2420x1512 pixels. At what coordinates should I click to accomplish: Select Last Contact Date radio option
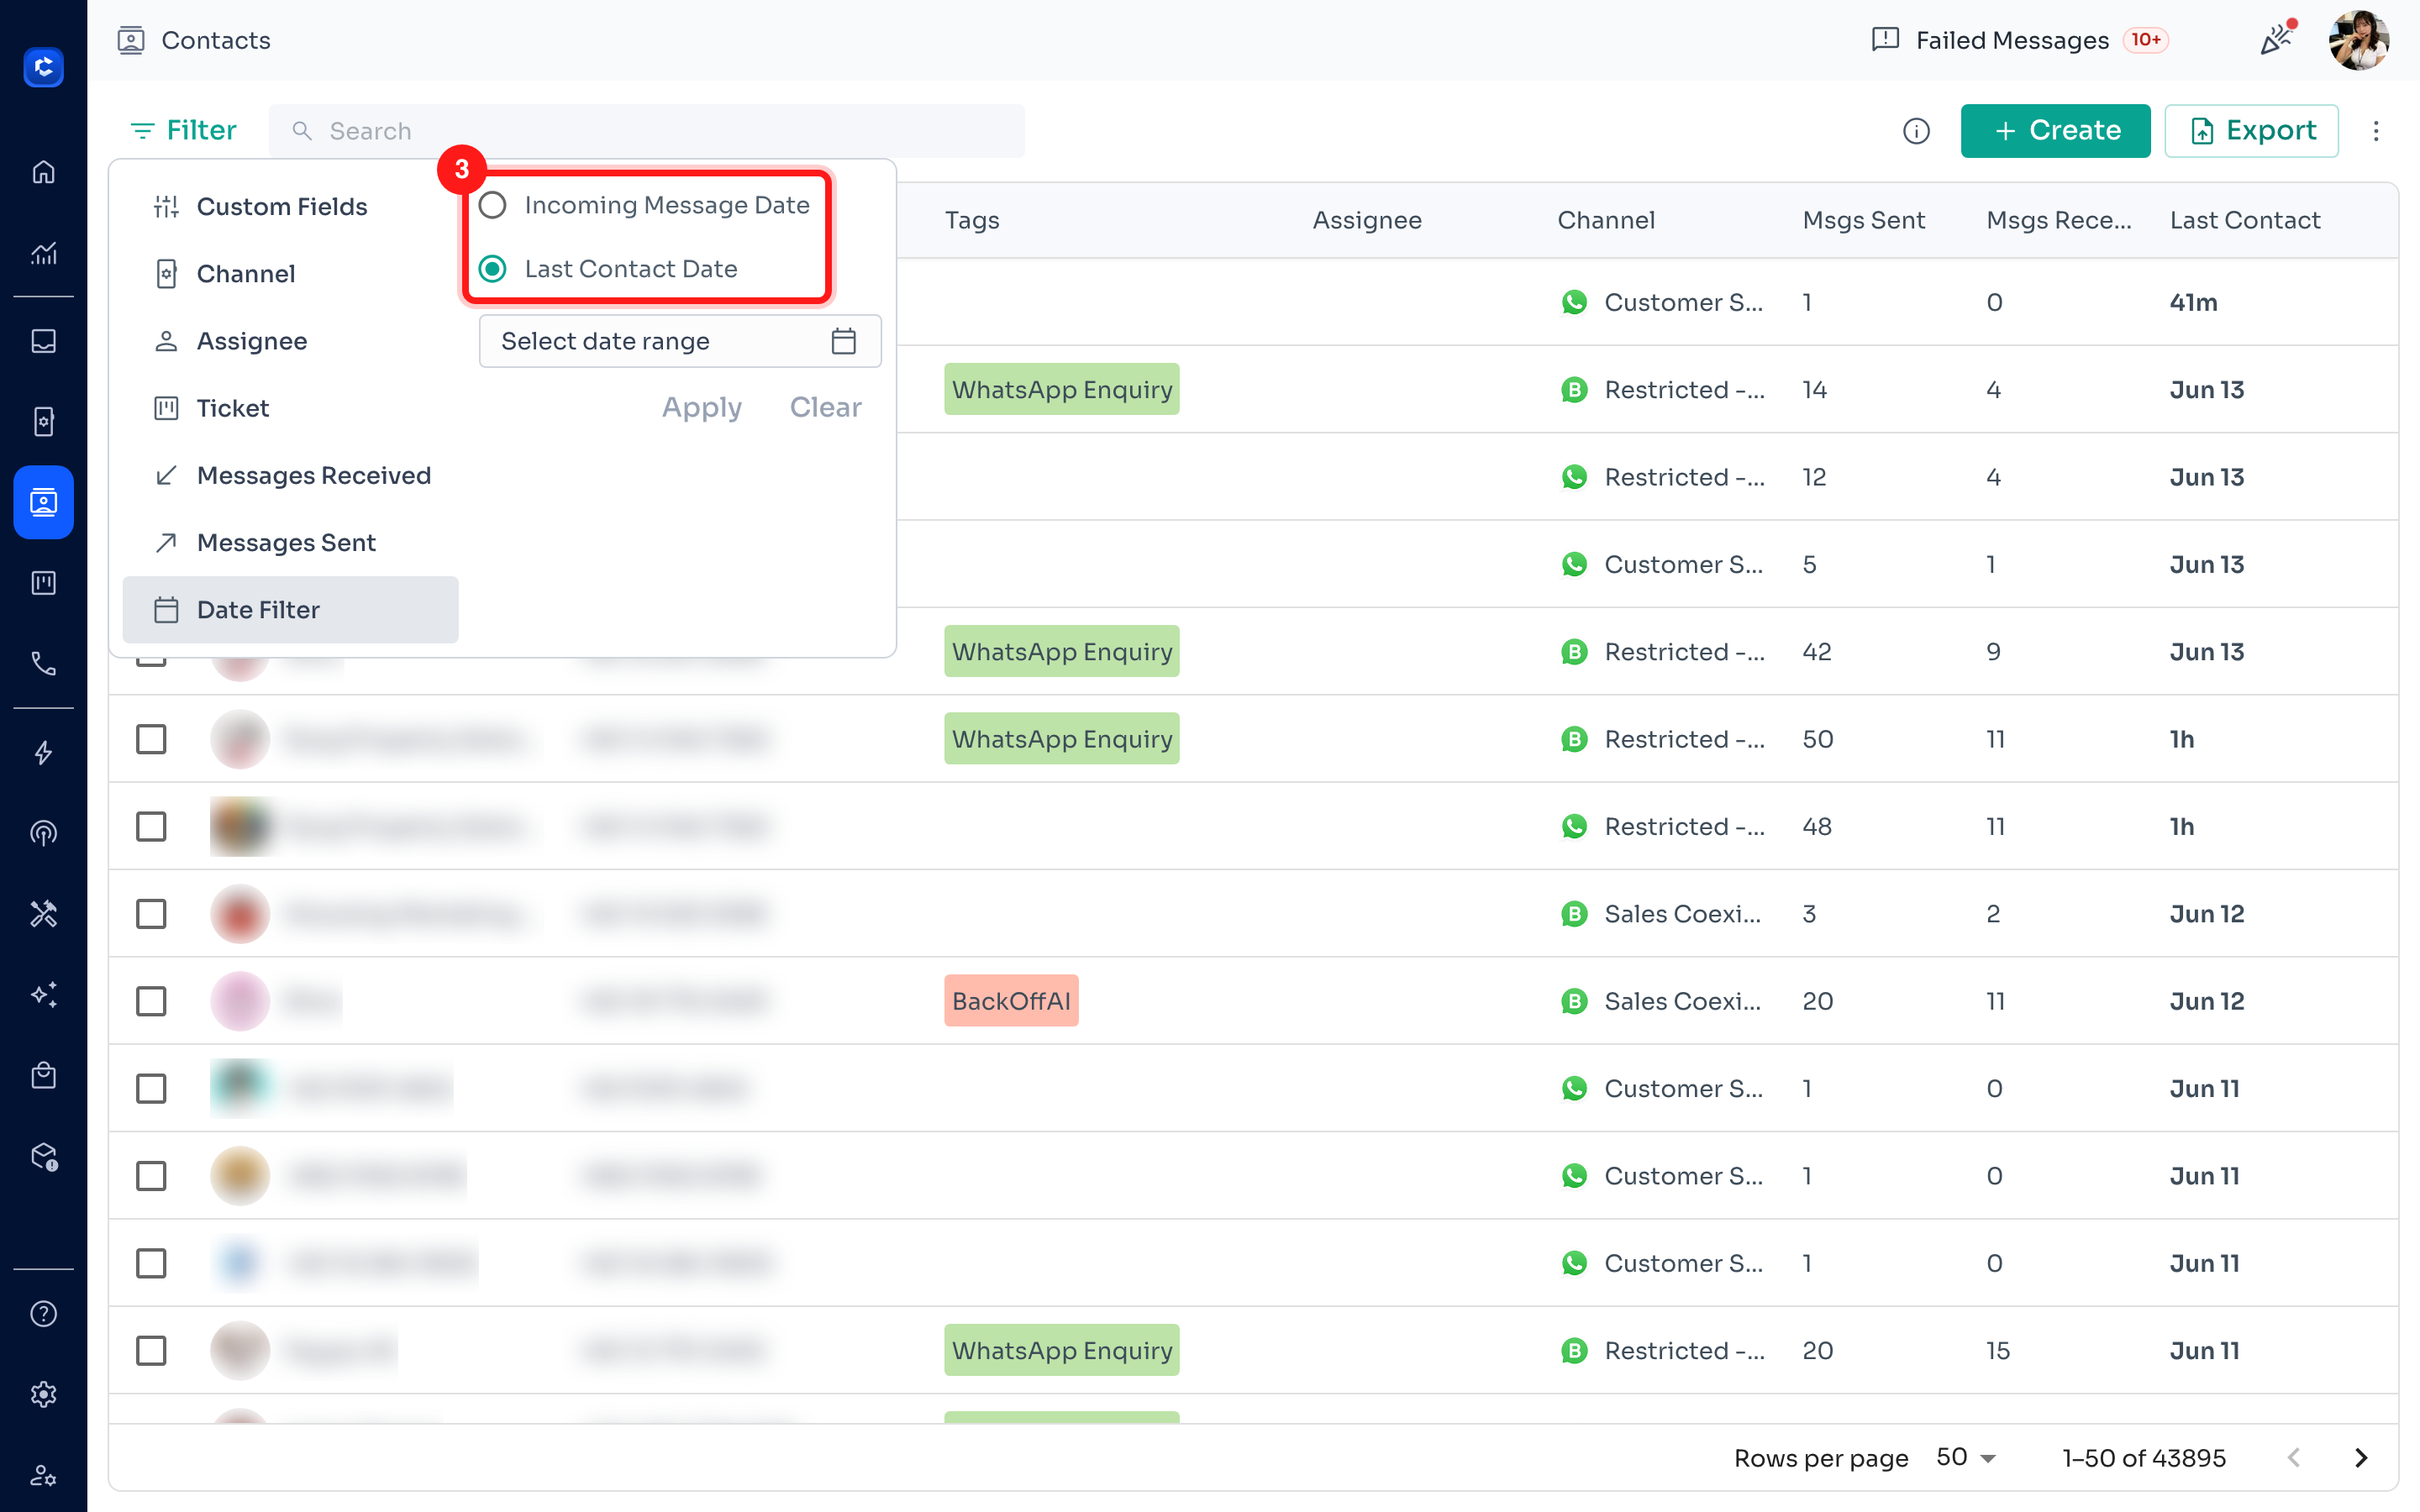(x=492, y=269)
